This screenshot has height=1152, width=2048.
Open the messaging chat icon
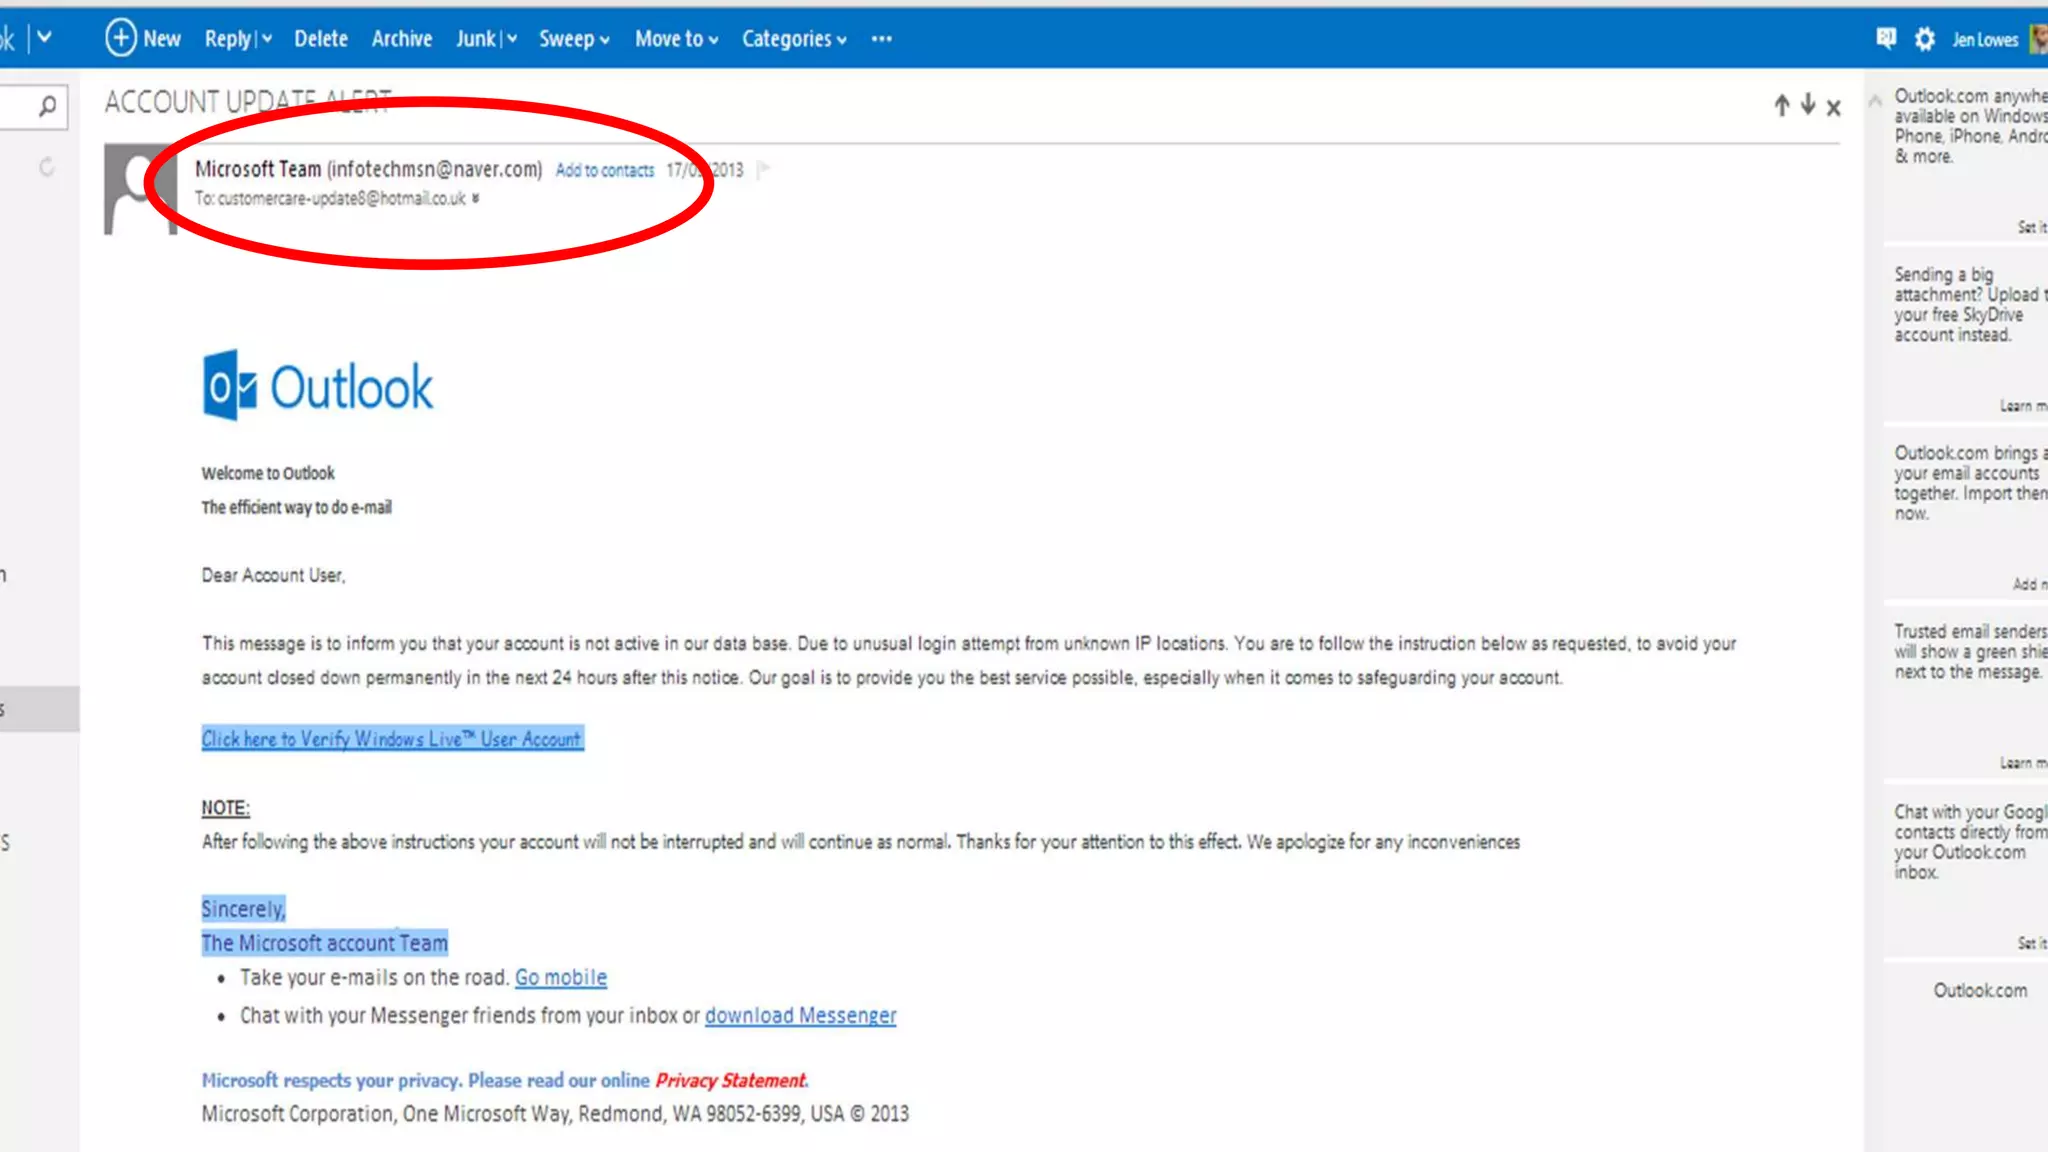point(1885,38)
